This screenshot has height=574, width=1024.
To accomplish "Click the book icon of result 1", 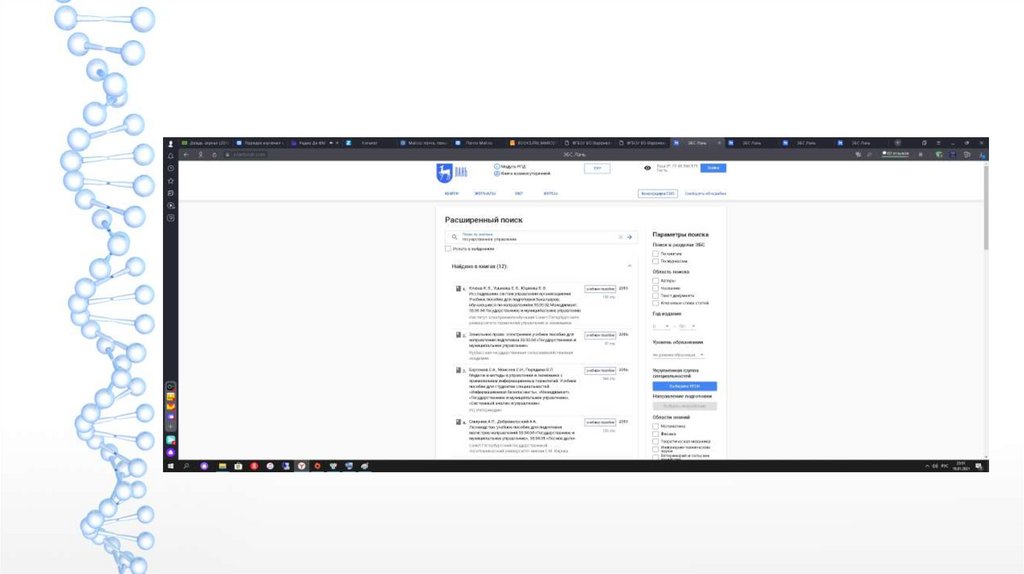I will (458, 288).
